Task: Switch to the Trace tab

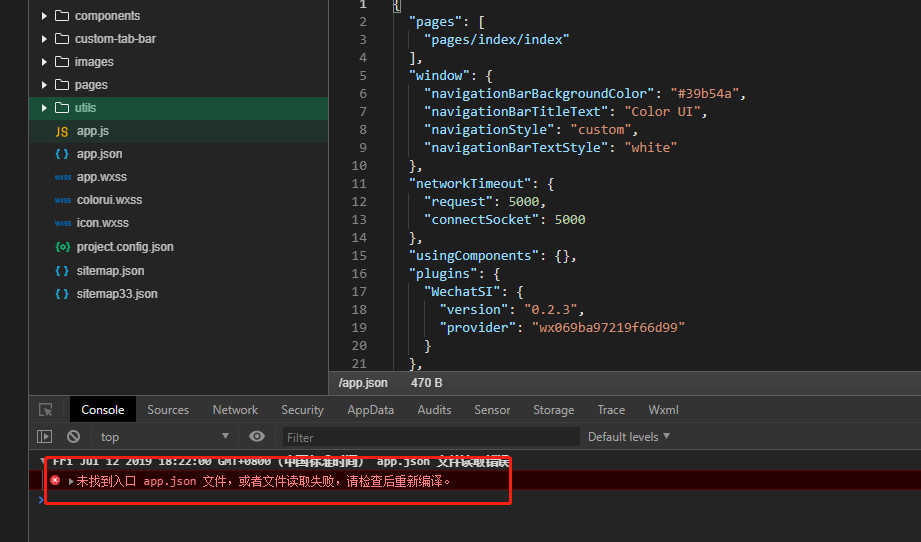Action: click(611, 409)
